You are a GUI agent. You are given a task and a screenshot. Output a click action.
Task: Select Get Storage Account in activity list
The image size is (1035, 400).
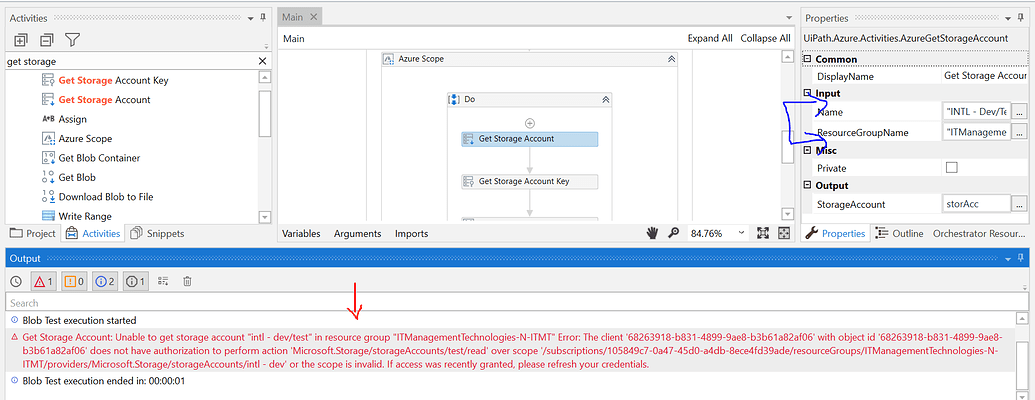point(104,100)
